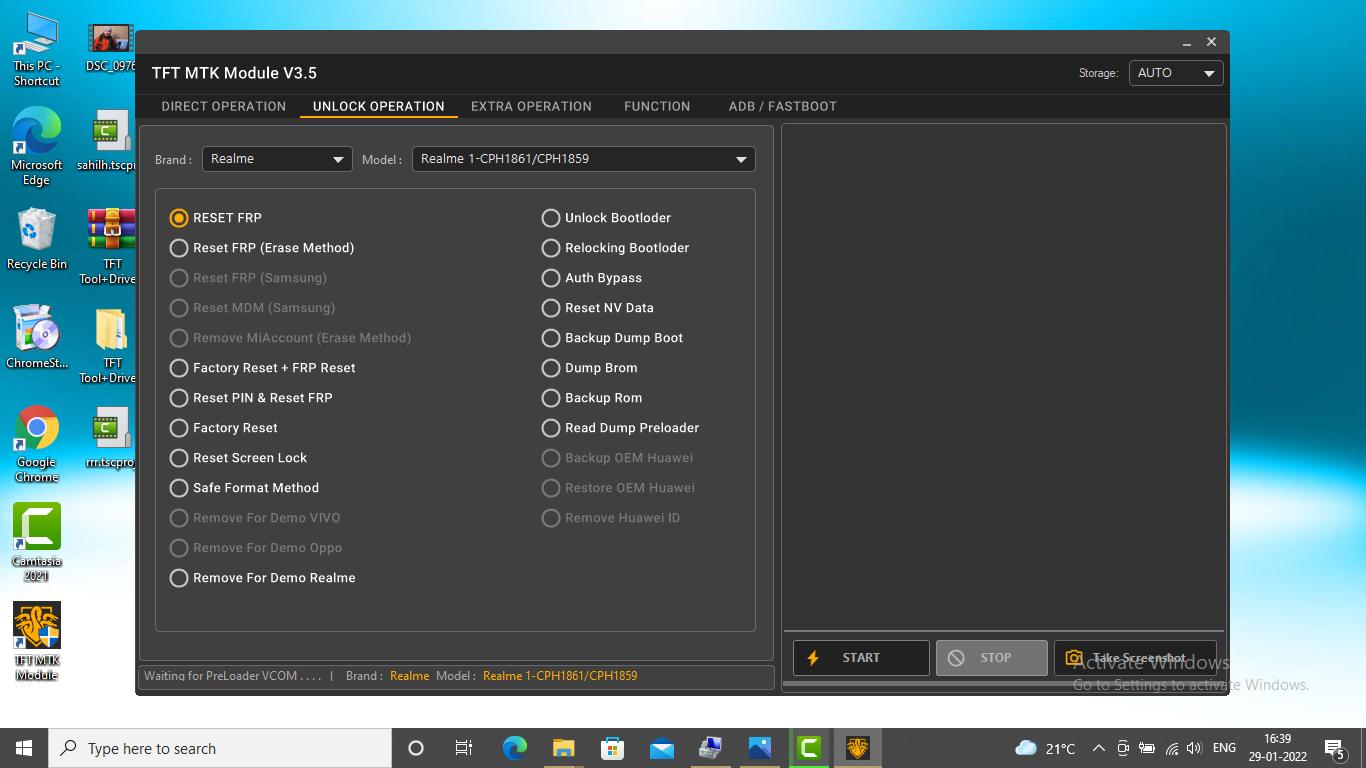Open FUNCTION tab

click(657, 106)
